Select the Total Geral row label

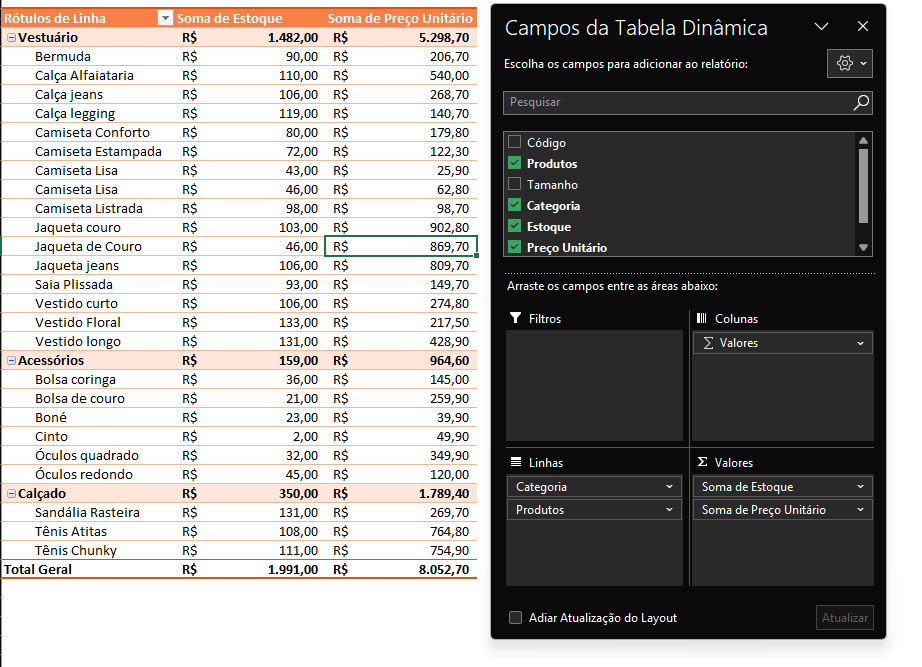tap(38, 569)
